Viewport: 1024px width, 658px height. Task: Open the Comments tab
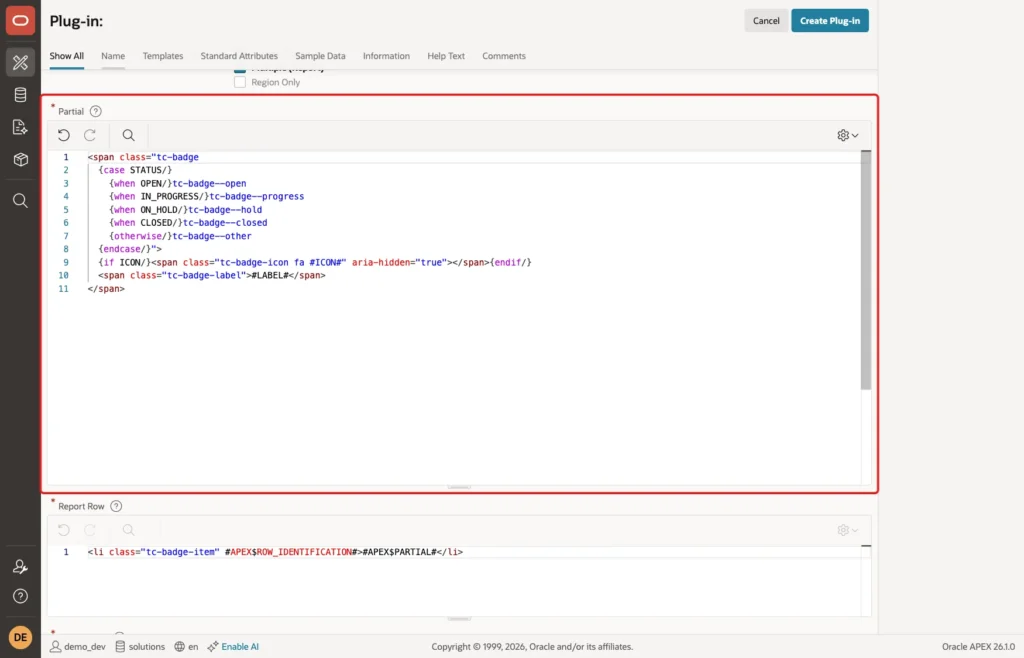[504, 56]
